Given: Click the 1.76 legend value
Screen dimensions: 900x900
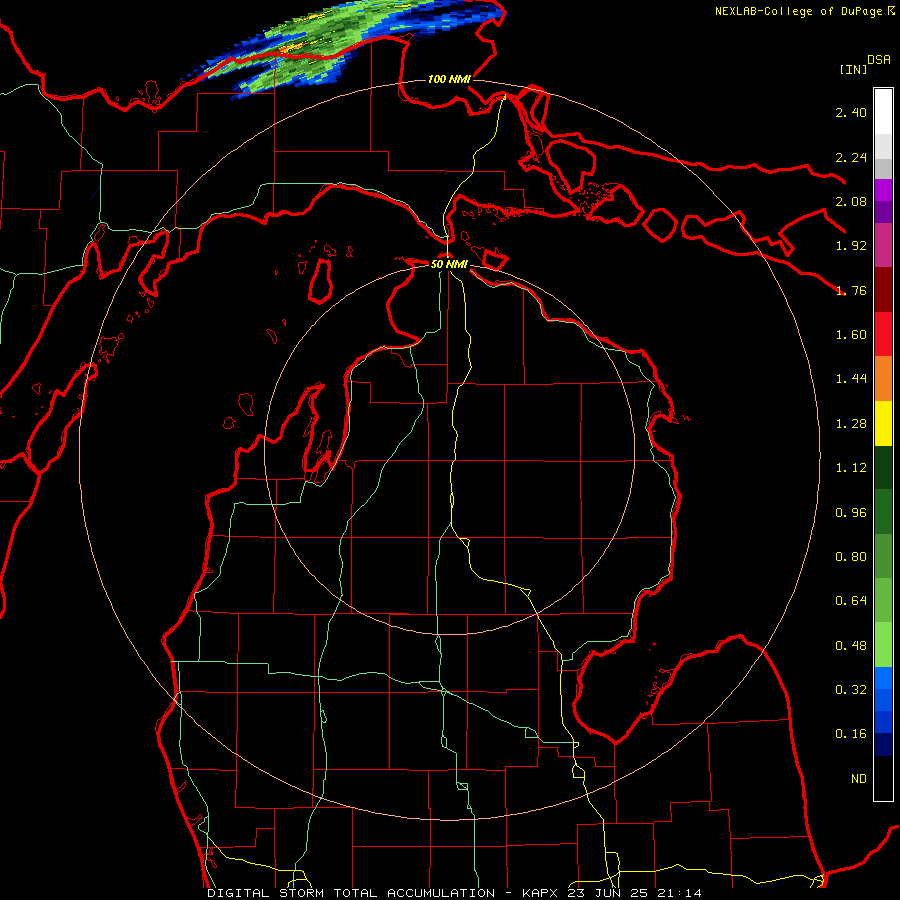Looking at the screenshot, I should coord(851,290).
